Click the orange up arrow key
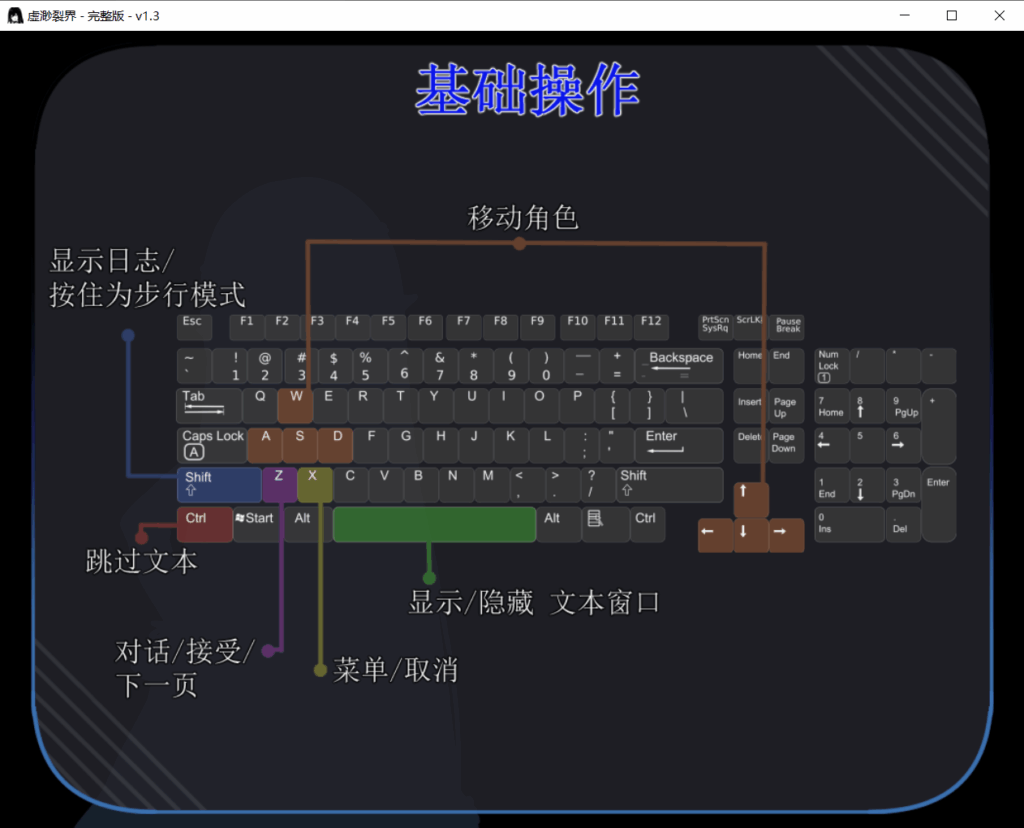The width and height of the screenshot is (1024, 828). coord(751,500)
